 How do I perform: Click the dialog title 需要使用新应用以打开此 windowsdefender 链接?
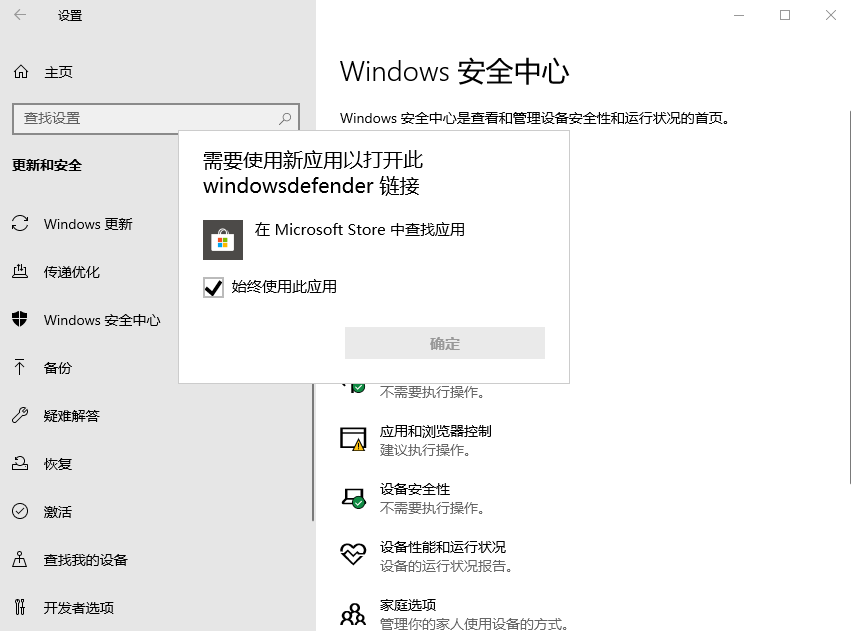coord(313,173)
